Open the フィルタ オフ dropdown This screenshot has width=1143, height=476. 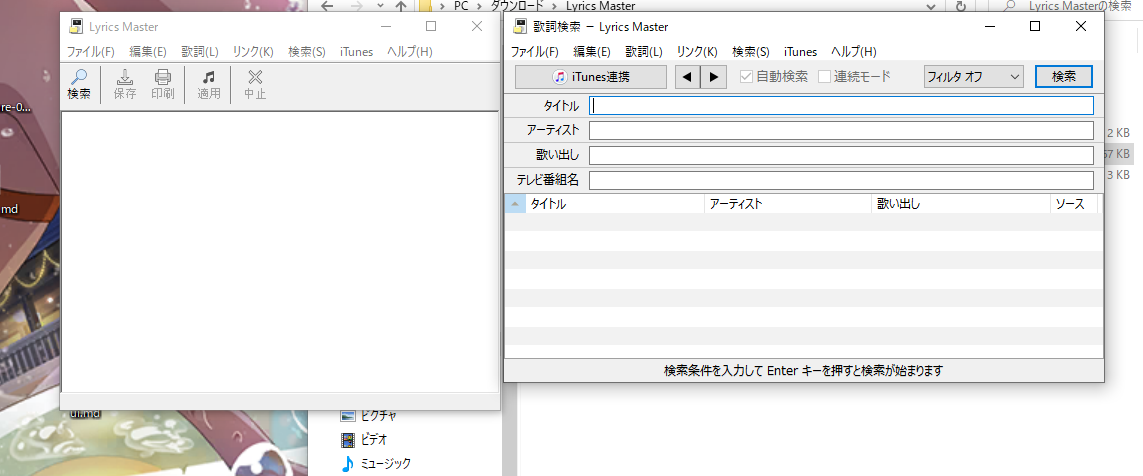pyautogui.click(x=973, y=77)
